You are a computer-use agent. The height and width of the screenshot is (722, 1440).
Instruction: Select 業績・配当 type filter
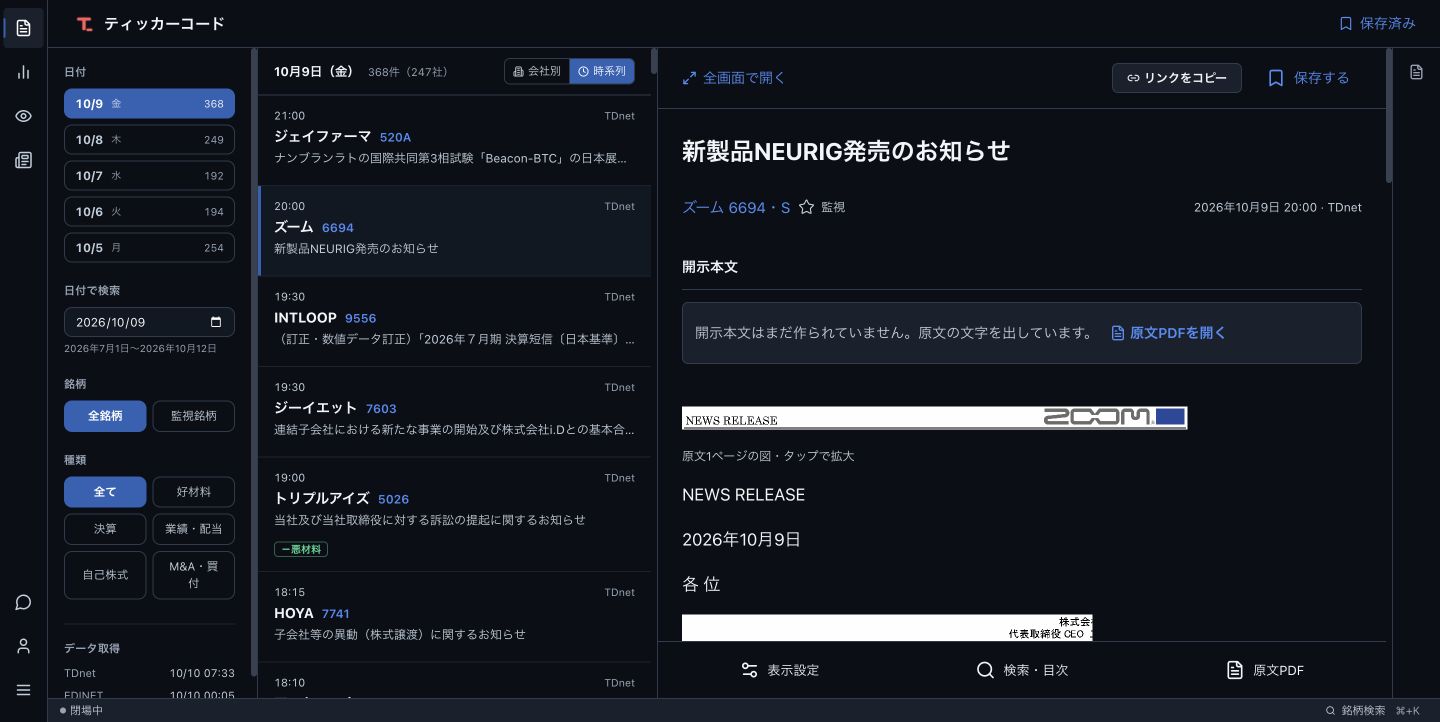tap(194, 529)
